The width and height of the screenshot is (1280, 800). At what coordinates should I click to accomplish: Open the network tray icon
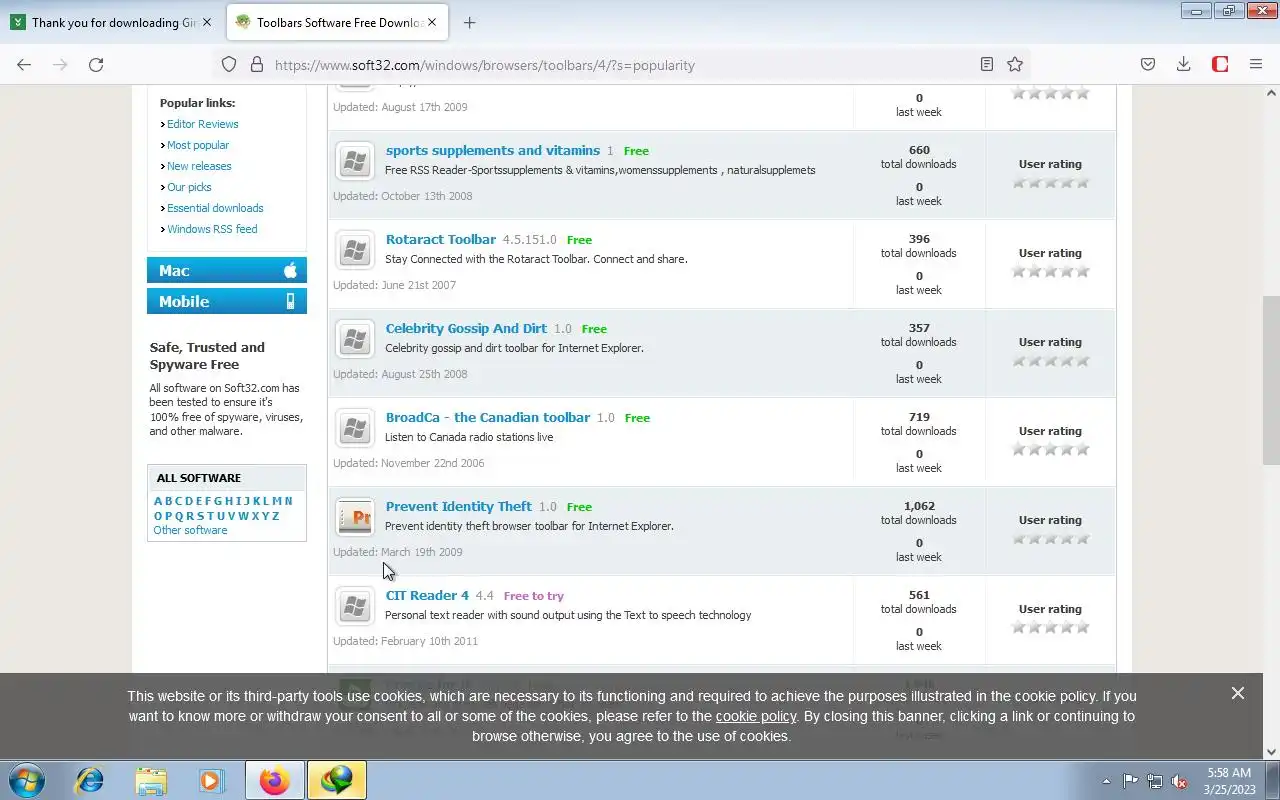tap(1155, 781)
